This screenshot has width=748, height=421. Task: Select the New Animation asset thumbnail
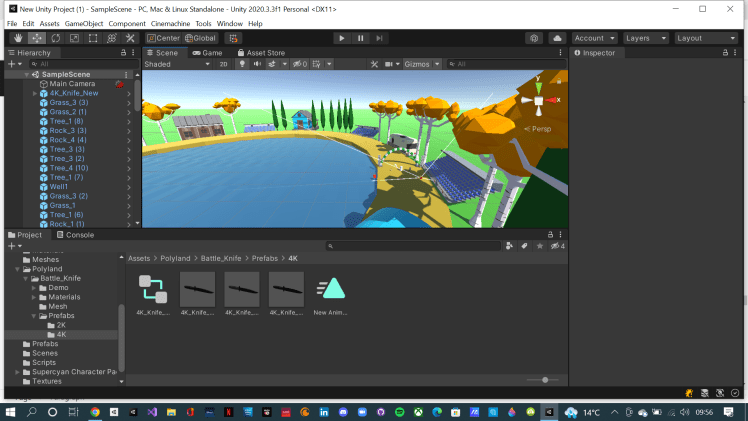click(x=331, y=289)
